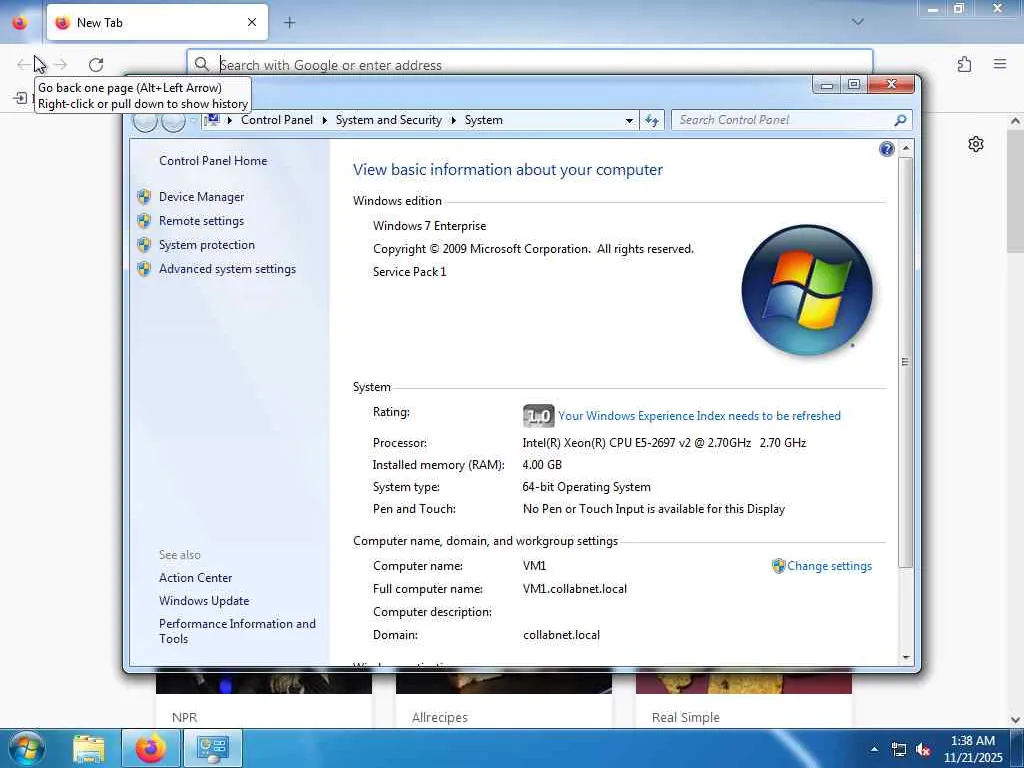1024x768 pixels.
Task: Click the shield icon beside Change settings
Action: coord(778,566)
